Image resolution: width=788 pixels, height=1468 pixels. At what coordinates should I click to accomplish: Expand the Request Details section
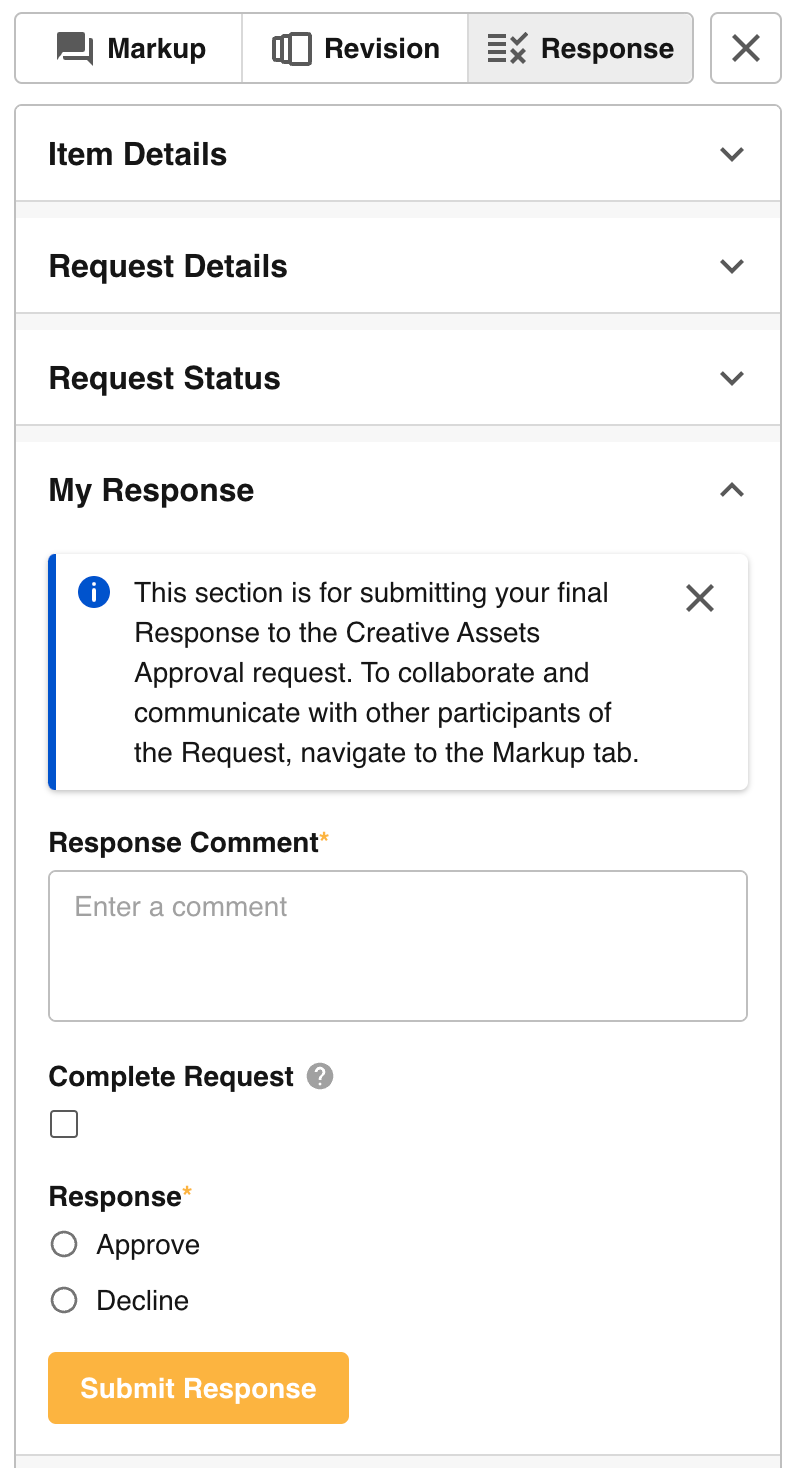coord(732,266)
